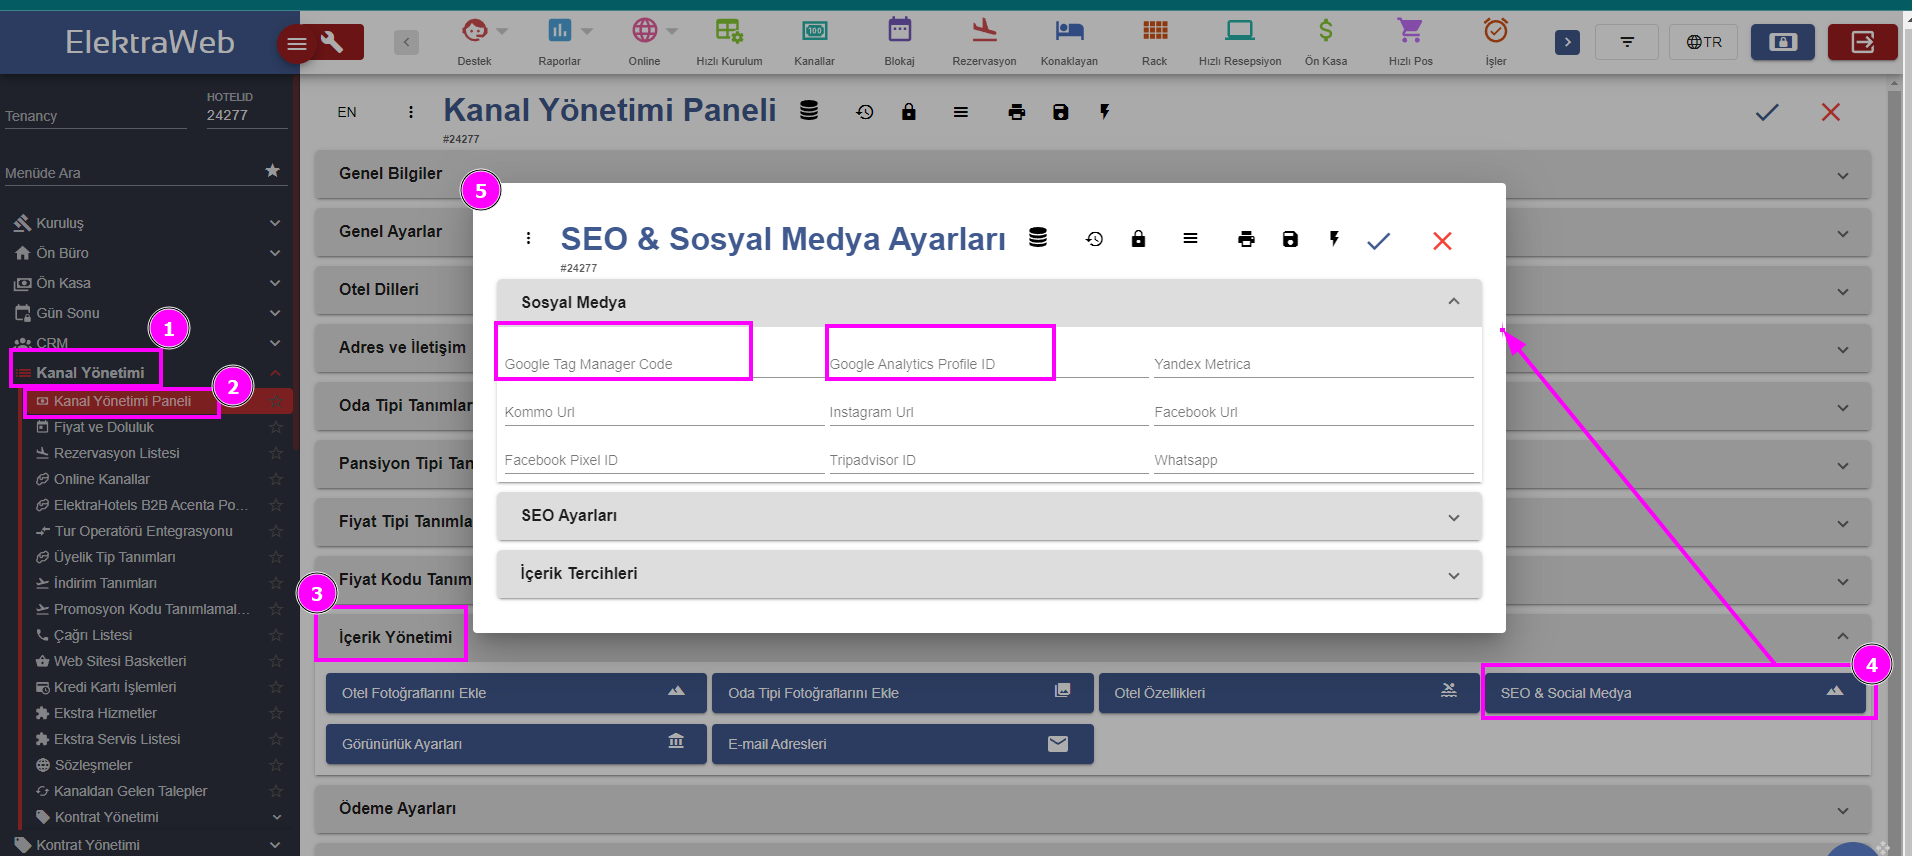
Task: Click the list icon in the SEO dialog header
Action: tap(1190, 239)
